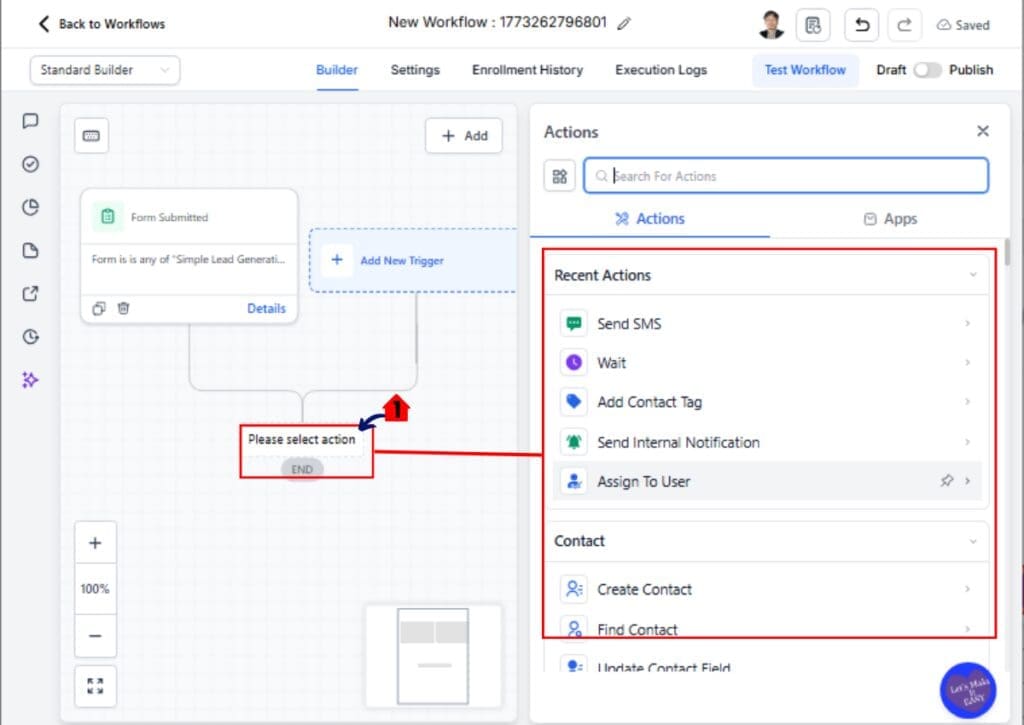Click the 100% zoom level indicator
The height and width of the screenshot is (725, 1024).
pyautogui.click(x=95, y=589)
